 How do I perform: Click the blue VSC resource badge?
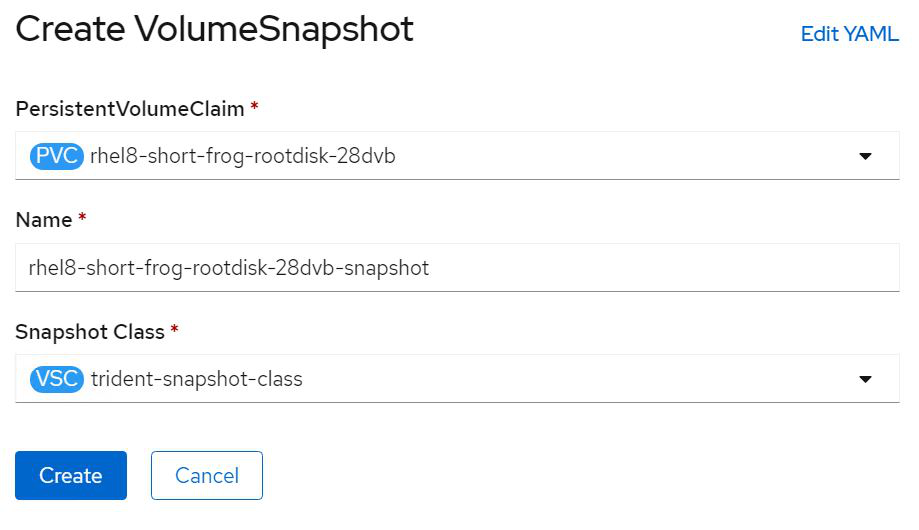[x=58, y=379]
